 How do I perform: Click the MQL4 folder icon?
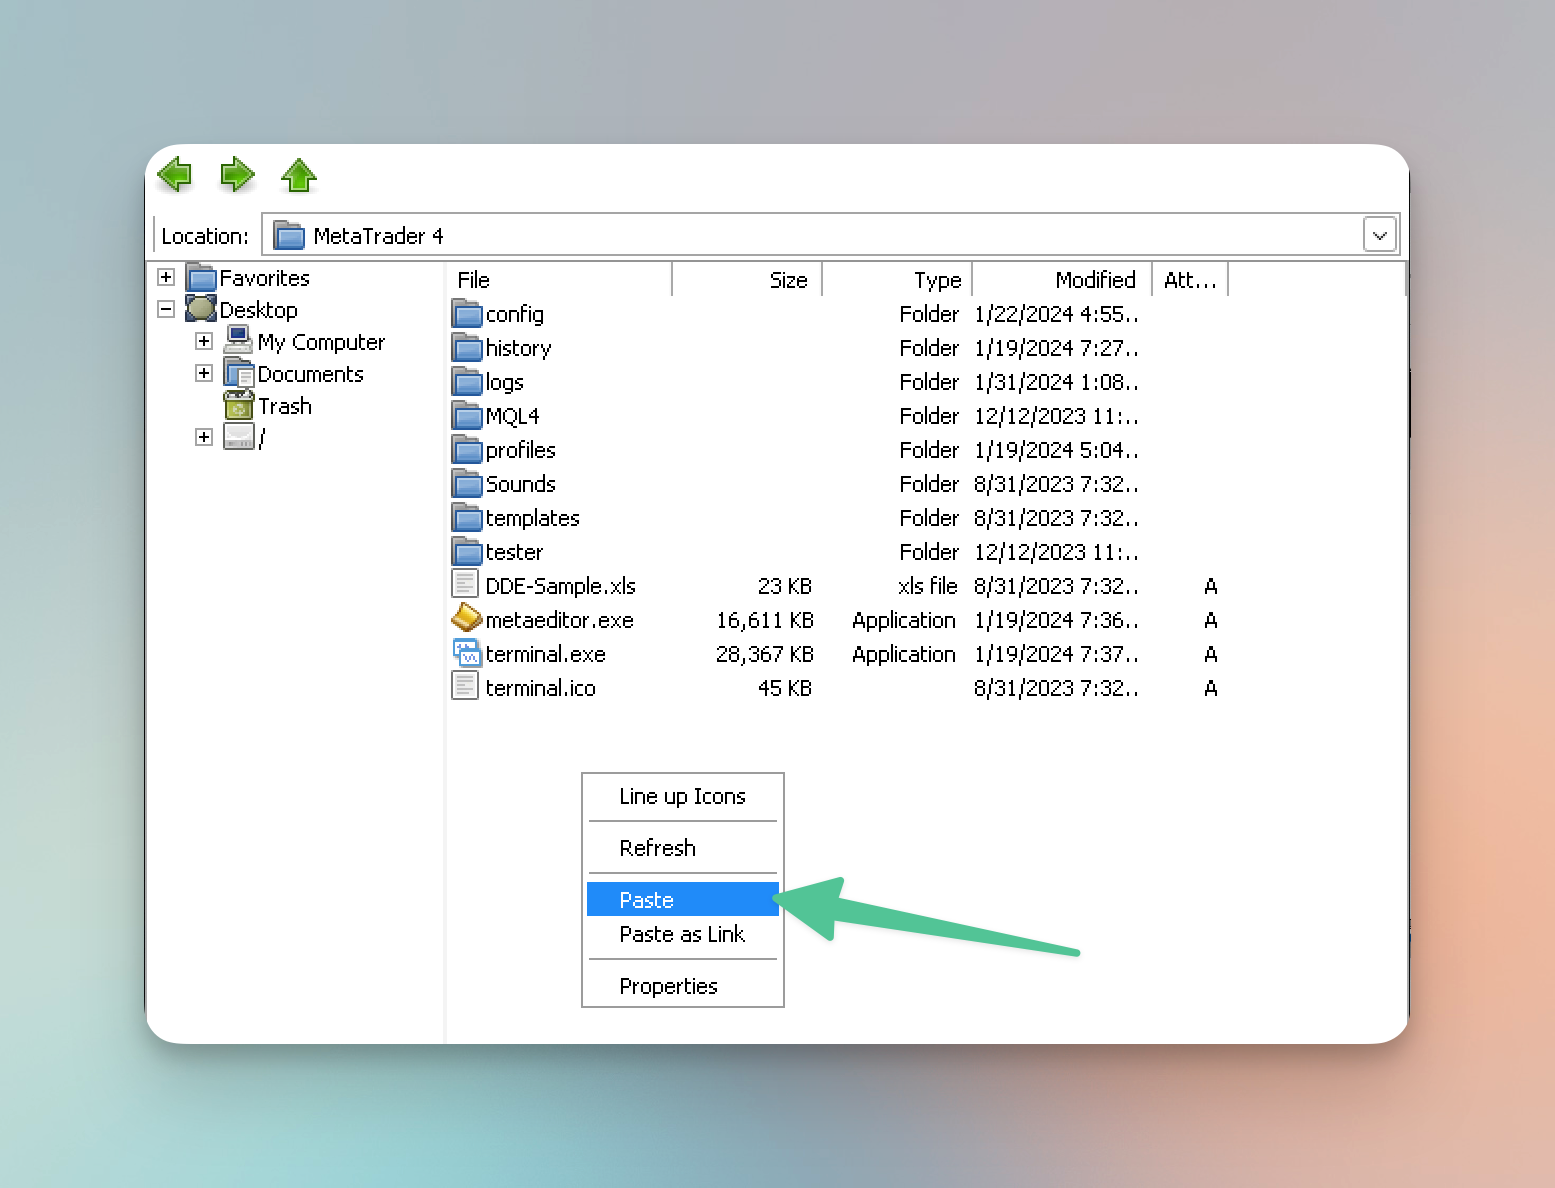[x=467, y=416]
